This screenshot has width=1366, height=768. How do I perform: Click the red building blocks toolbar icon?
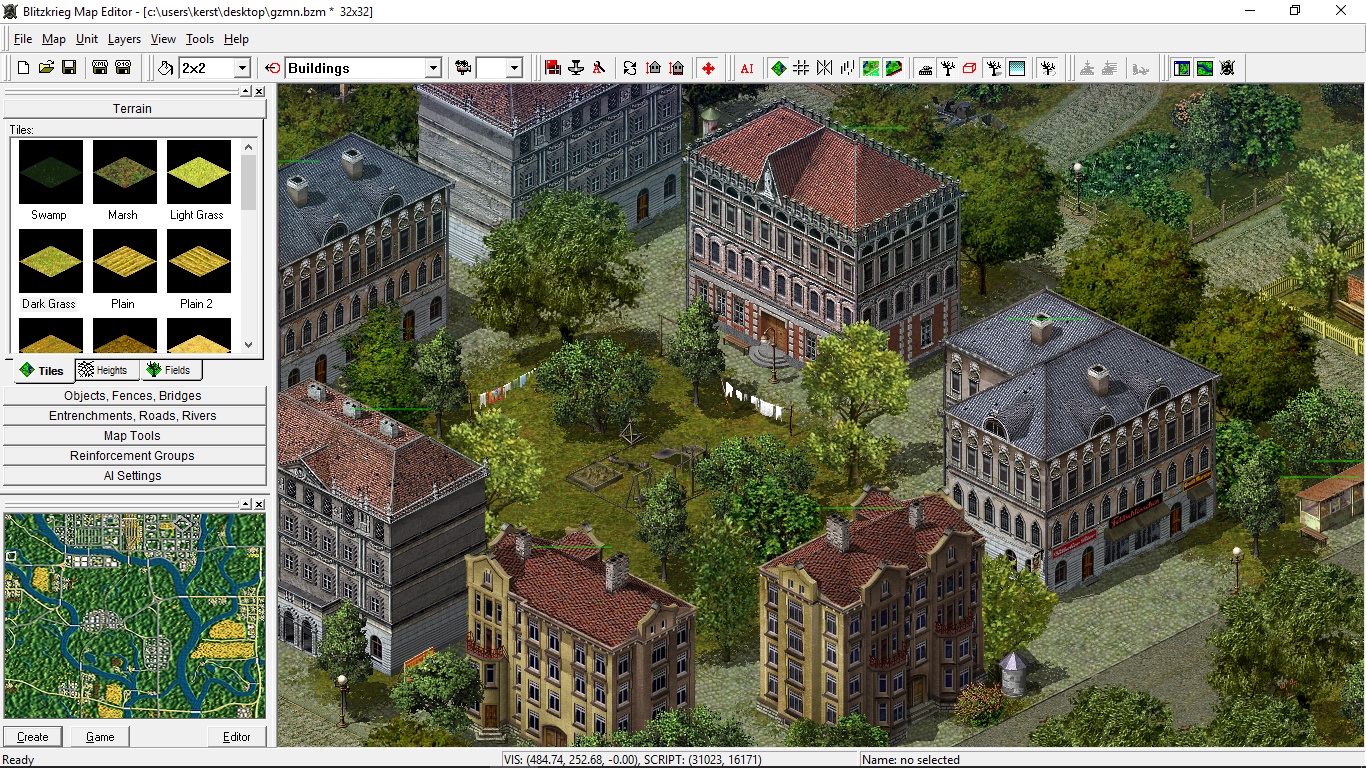pyautogui.click(x=553, y=68)
